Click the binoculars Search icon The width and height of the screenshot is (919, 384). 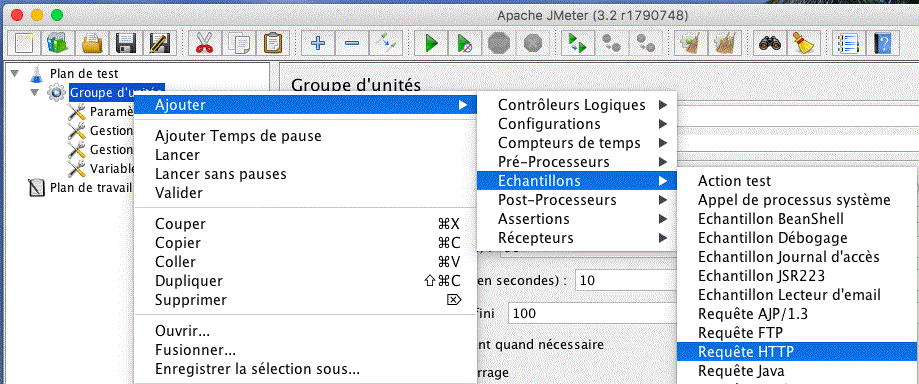click(769, 43)
